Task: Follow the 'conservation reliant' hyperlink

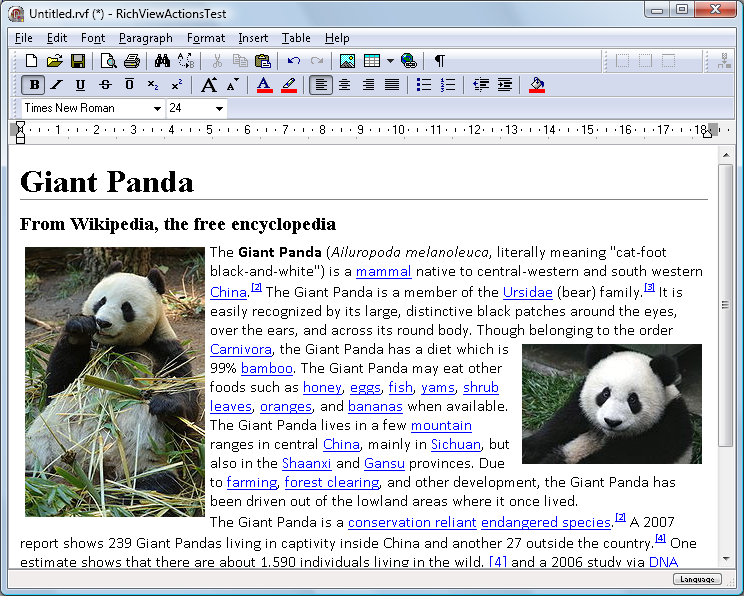Action: 412,522
